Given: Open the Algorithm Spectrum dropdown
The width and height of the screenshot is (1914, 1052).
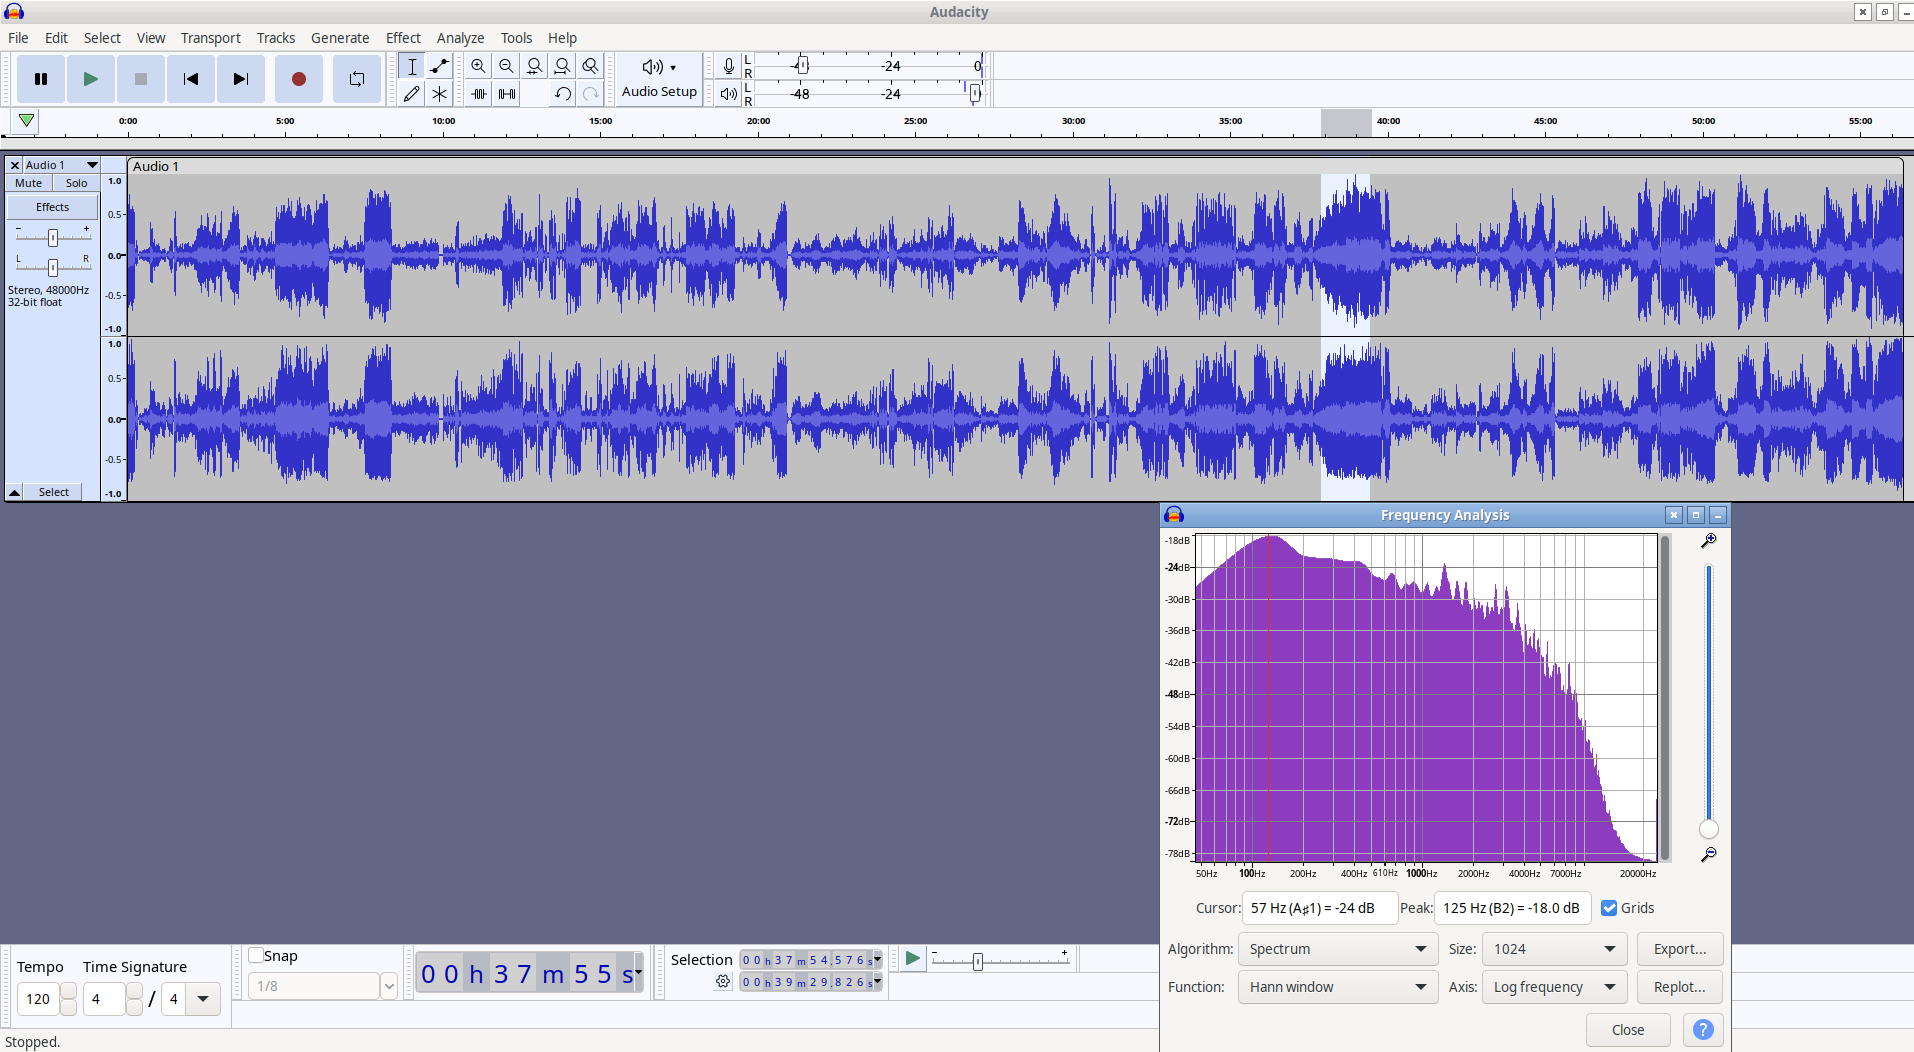Looking at the screenshot, I should 1338,949.
